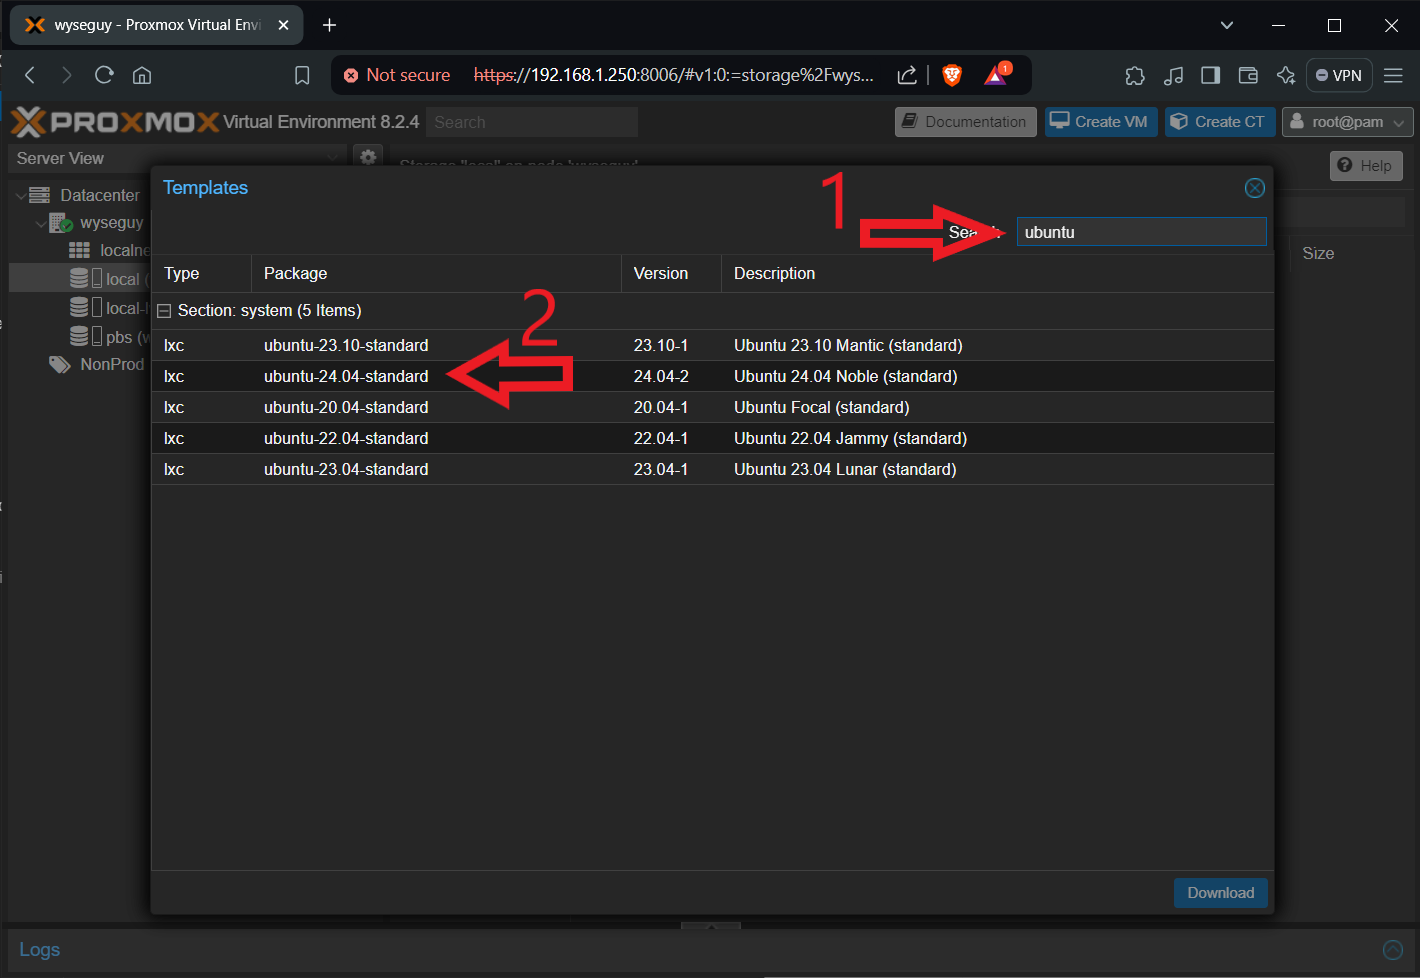Image resolution: width=1420 pixels, height=978 pixels.
Task: Select the ubuntu-23.10-standard package row
Action: tap(712, 345)
